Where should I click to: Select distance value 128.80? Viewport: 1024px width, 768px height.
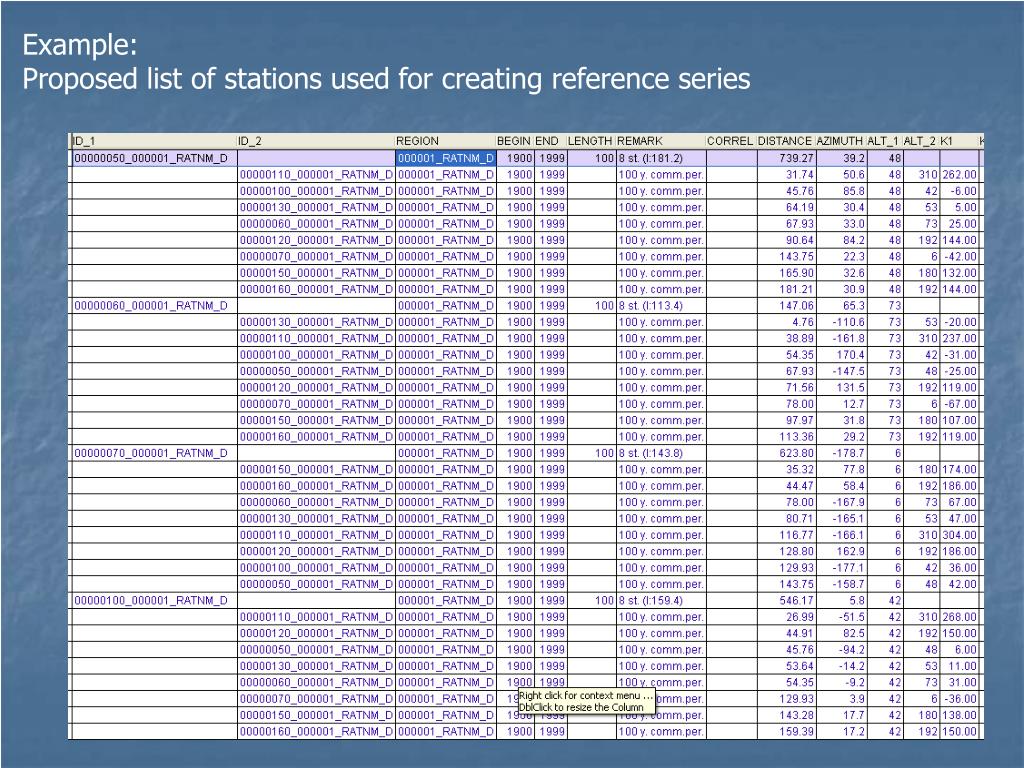(x=786, y=552)
